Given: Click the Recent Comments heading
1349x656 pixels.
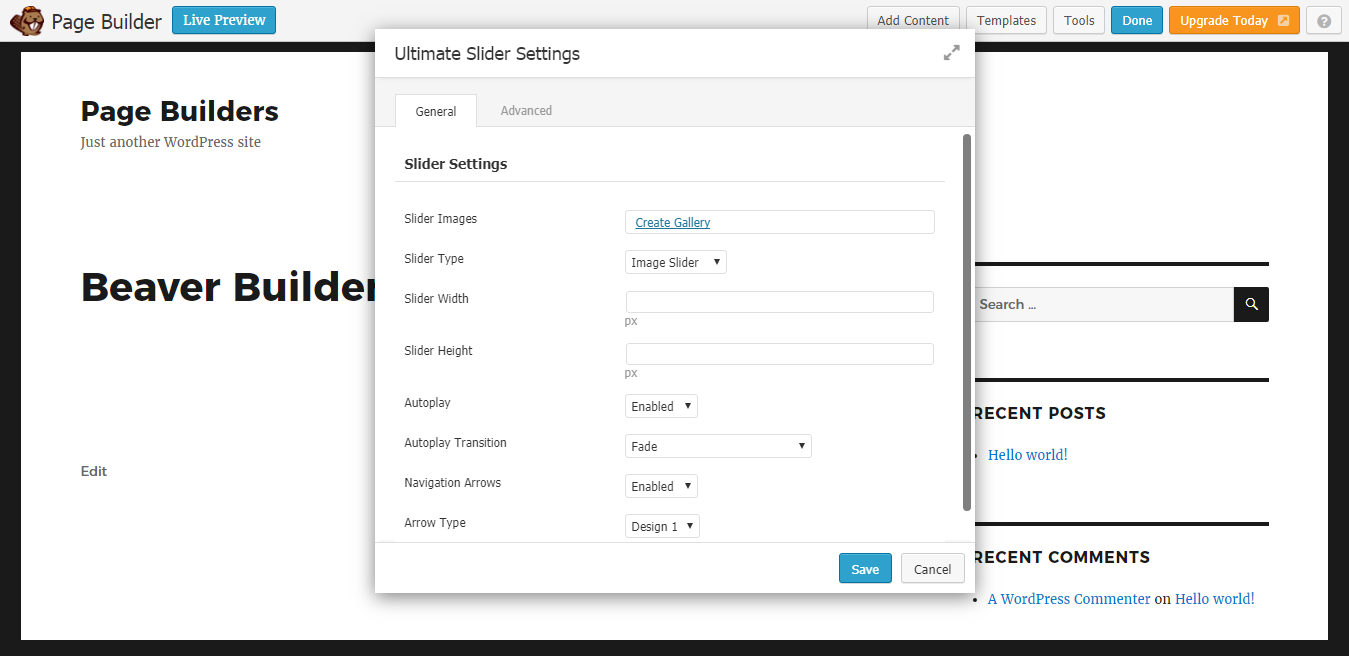Looking at the screenshot, I should [x=1062, y=557].
